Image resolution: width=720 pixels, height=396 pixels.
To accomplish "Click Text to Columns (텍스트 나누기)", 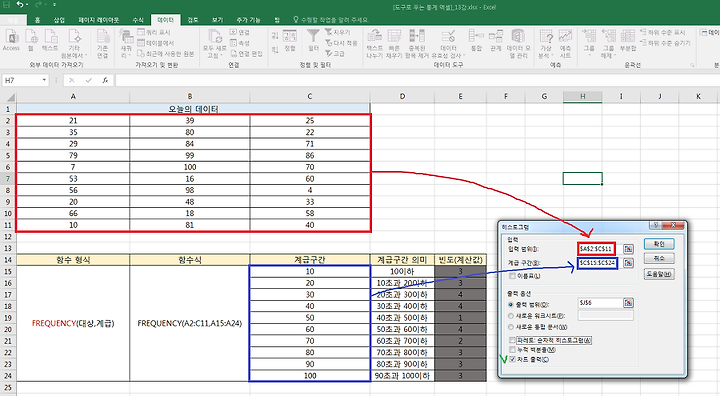I will [375, 44].
